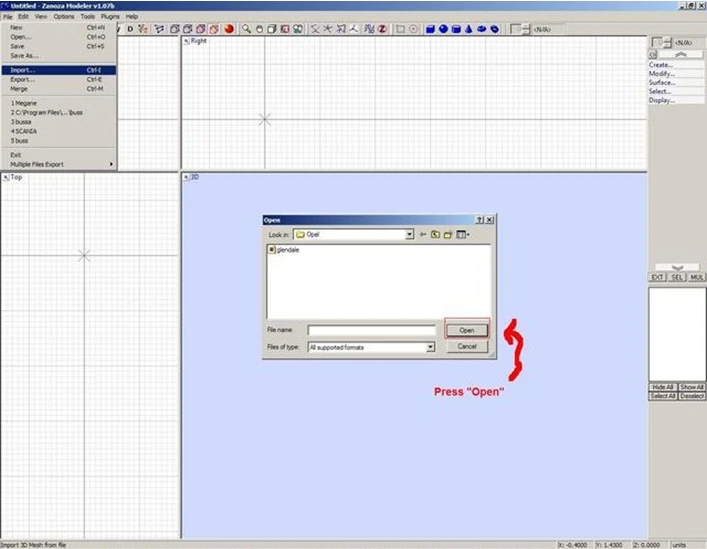The height and width of the screenshot is (549, 707).
Task: Click the Select All button
Action: [662, 396]
